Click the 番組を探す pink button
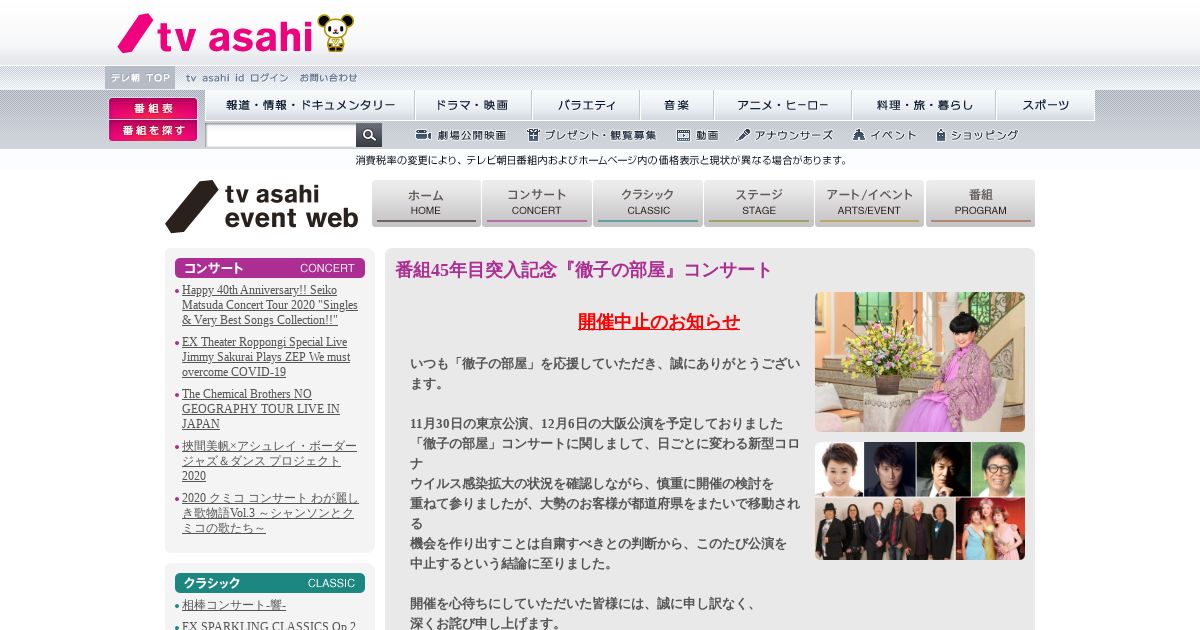 pos(153,130)
